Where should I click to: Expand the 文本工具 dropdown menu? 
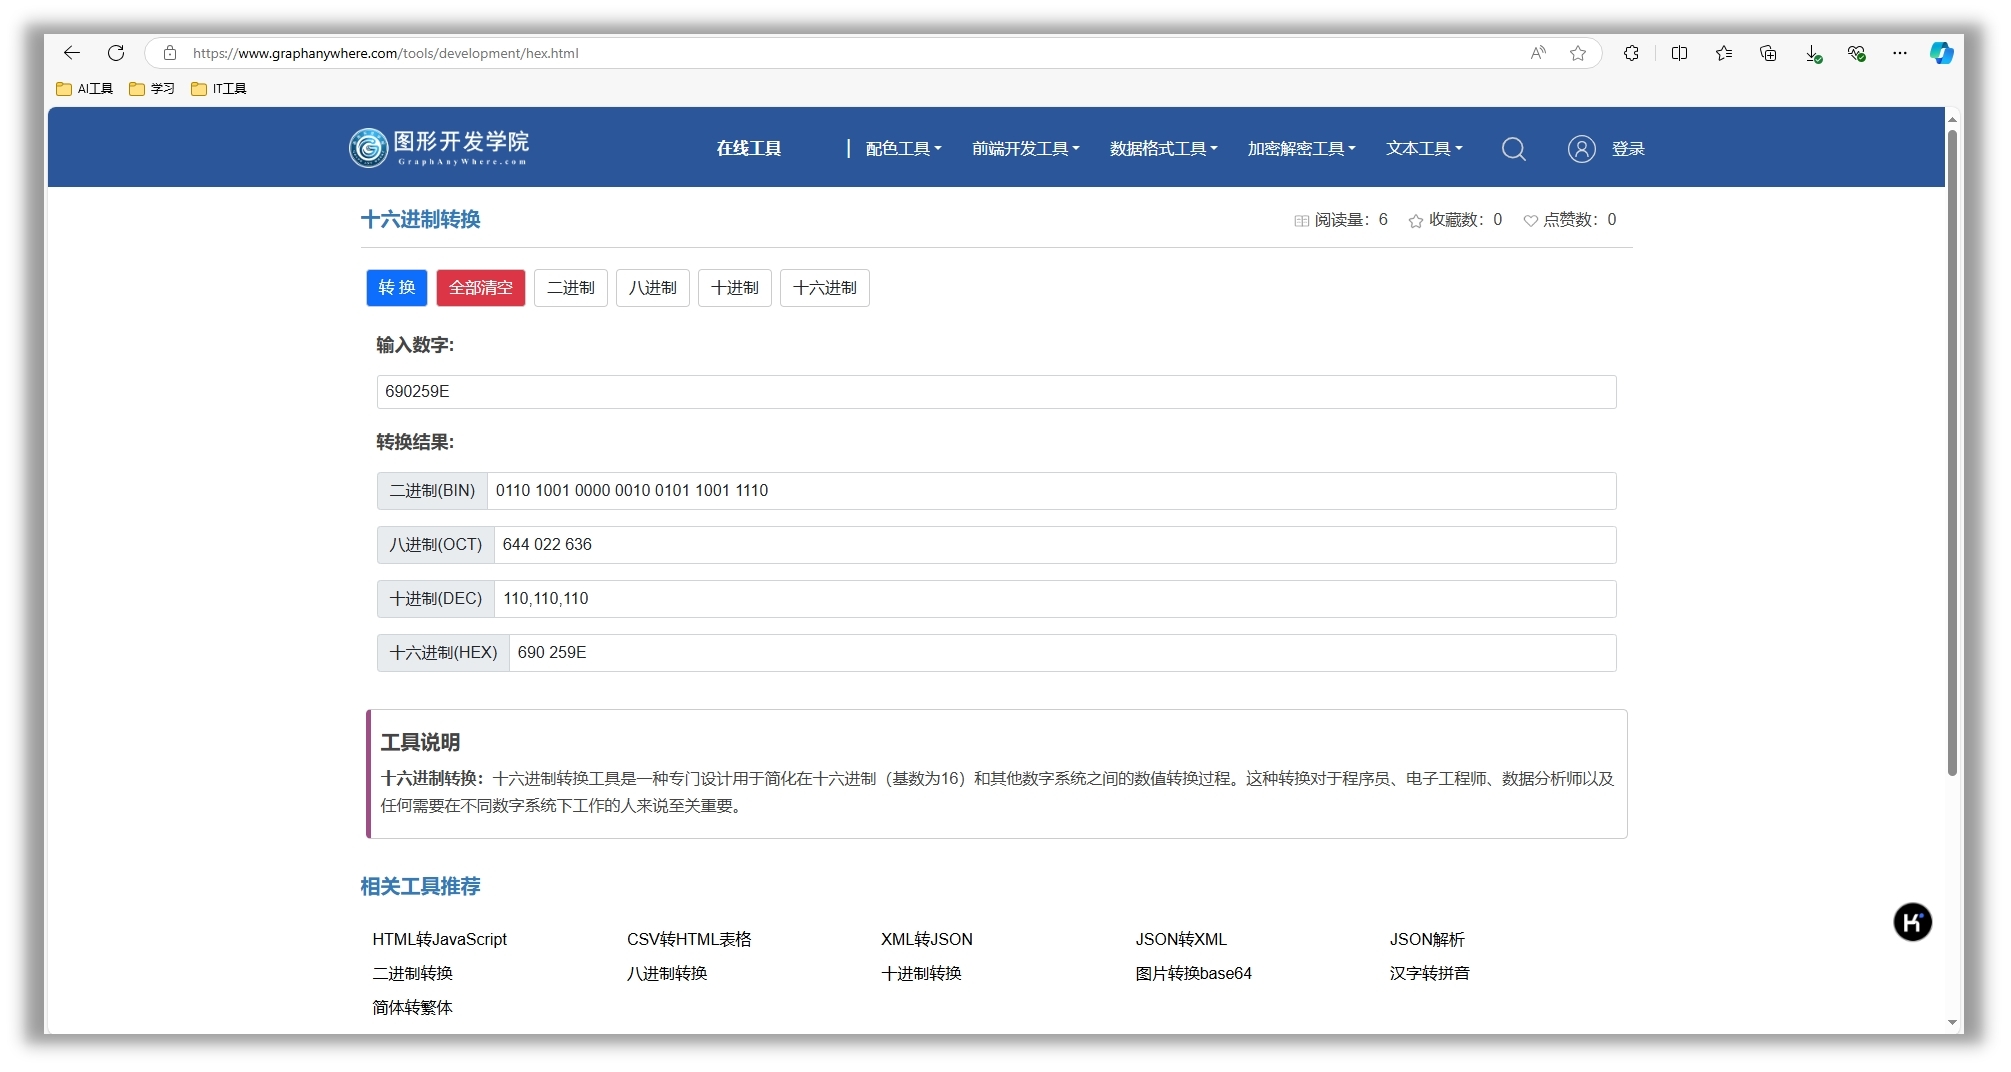click(1424, 149)
